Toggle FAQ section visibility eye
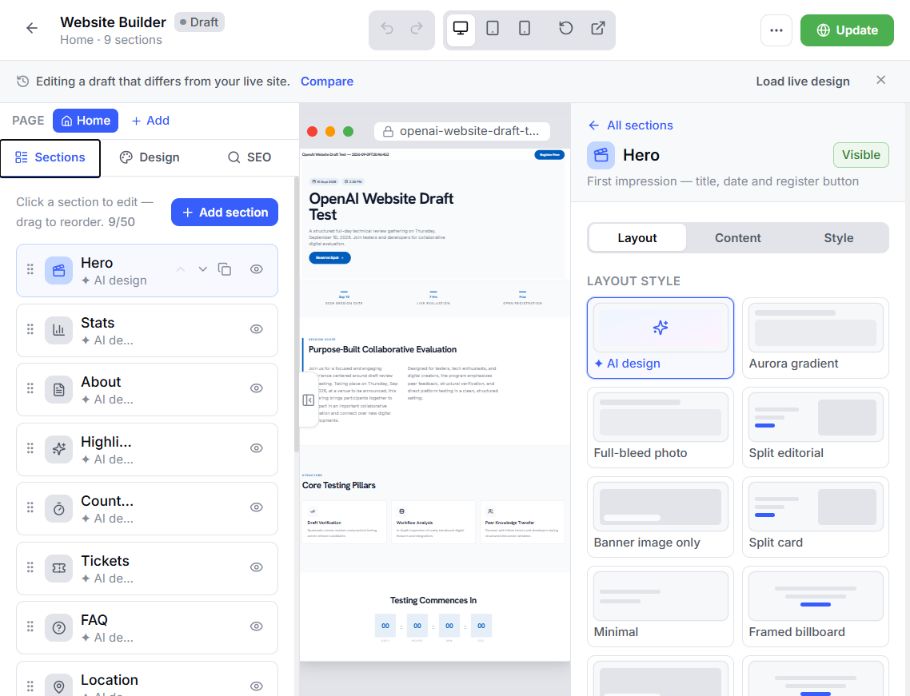This screenshot has width=910, height=696. pos(257,626)
